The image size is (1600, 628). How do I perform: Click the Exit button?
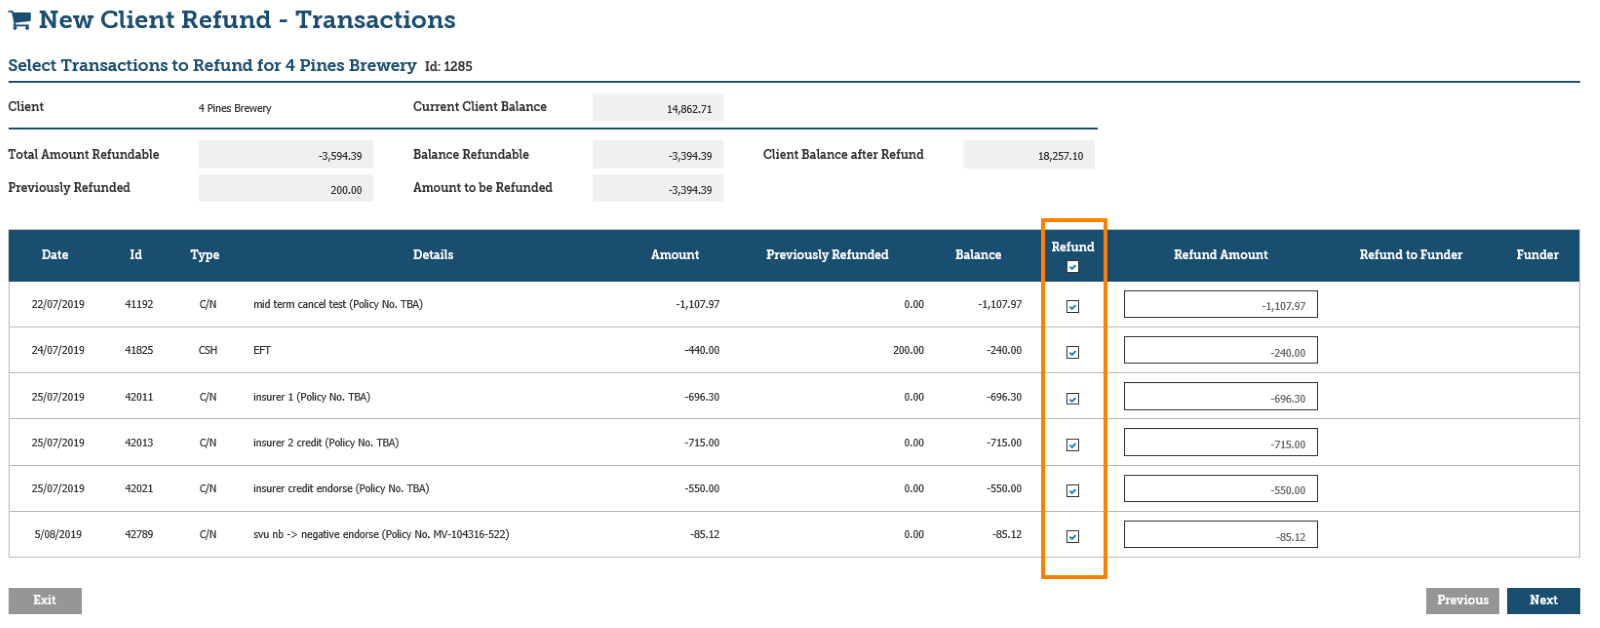coord(45,600)
